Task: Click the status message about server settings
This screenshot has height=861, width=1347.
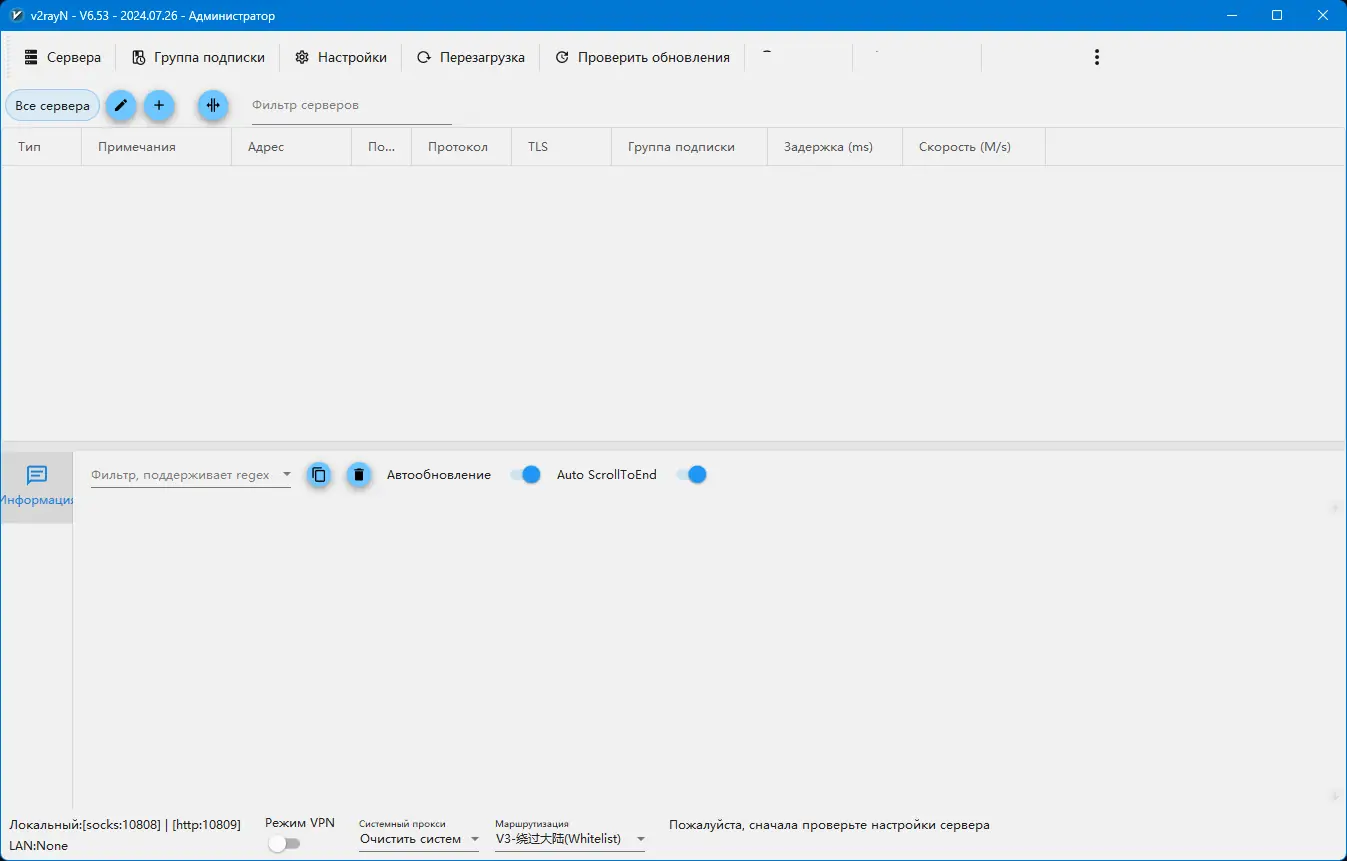Action: coord(829,825)
